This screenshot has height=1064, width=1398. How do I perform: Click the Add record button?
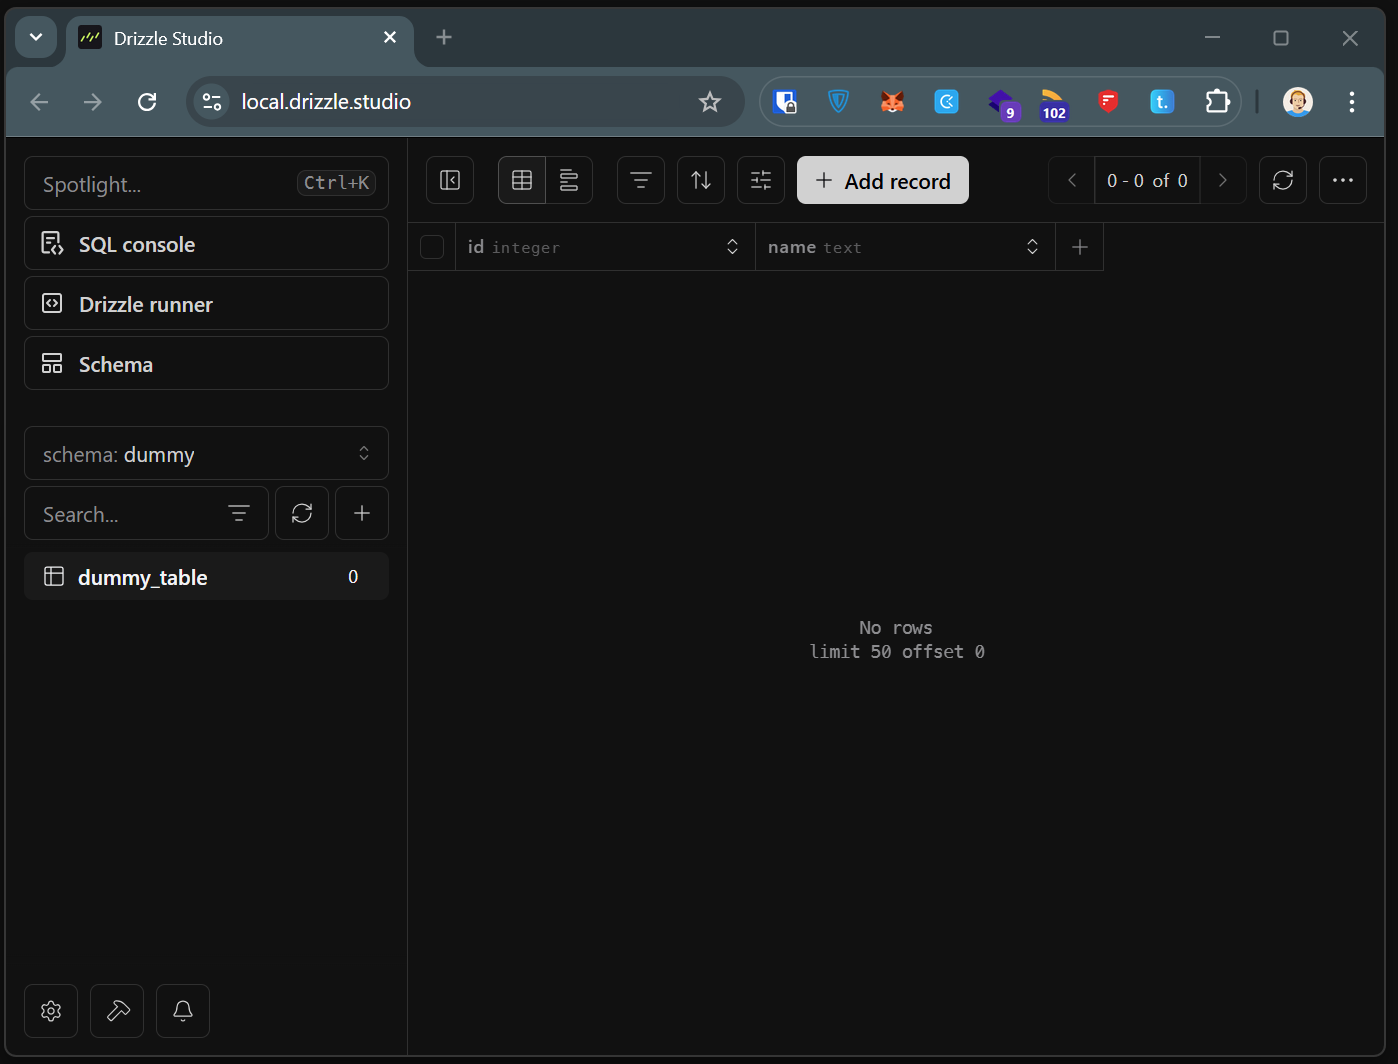(882, 180)
